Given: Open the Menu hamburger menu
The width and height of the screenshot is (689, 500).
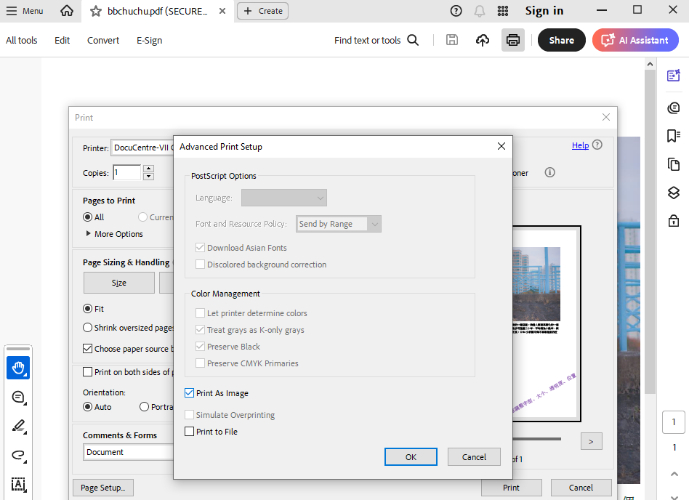Looking at the screenshot, I should [x=25, y=11].
